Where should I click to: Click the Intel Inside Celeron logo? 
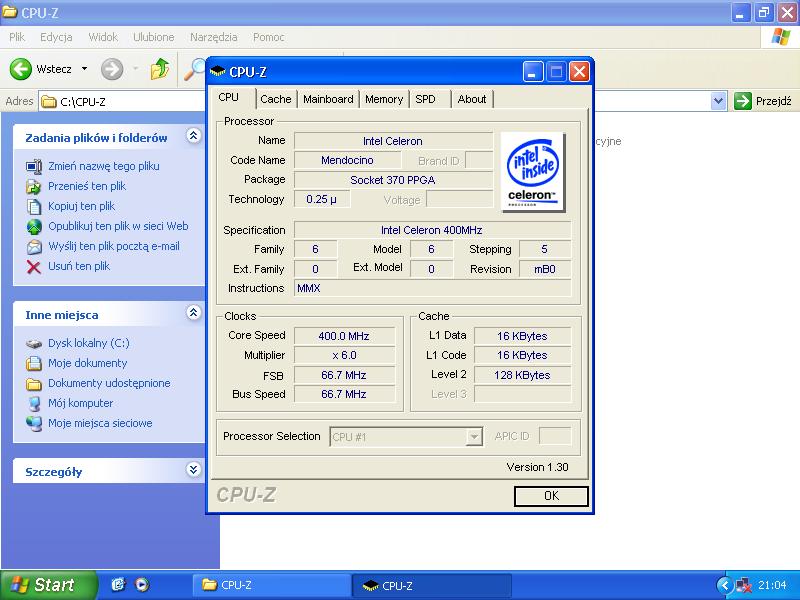pos(532,171)
